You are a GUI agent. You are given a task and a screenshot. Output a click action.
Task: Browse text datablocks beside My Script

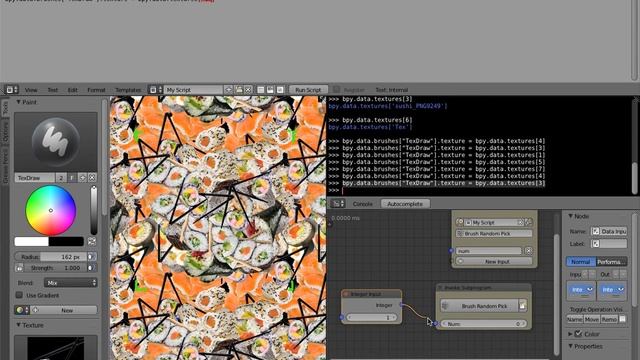(x=156, y=90)
